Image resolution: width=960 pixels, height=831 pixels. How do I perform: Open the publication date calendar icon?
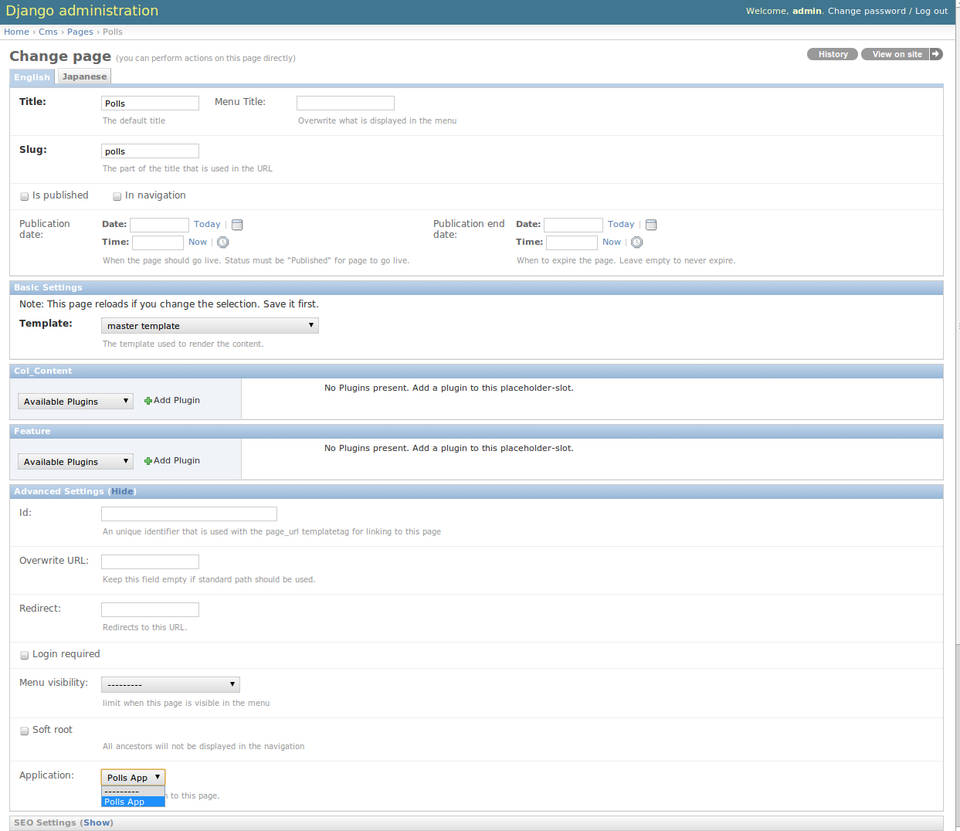(238, 225)
